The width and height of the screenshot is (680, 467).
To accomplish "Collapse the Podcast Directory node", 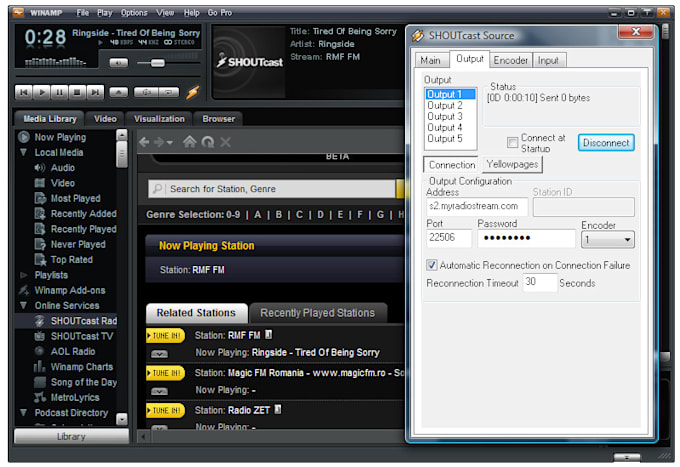I will 23,412.
